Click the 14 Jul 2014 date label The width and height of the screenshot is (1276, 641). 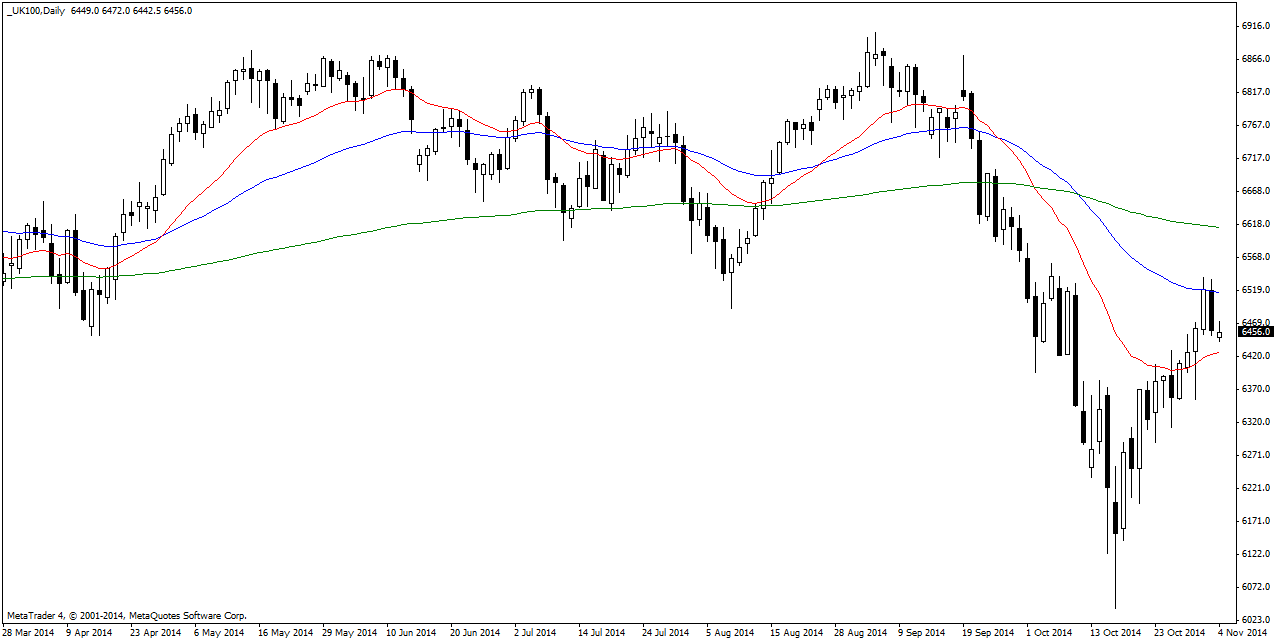(x=603, y=632)
